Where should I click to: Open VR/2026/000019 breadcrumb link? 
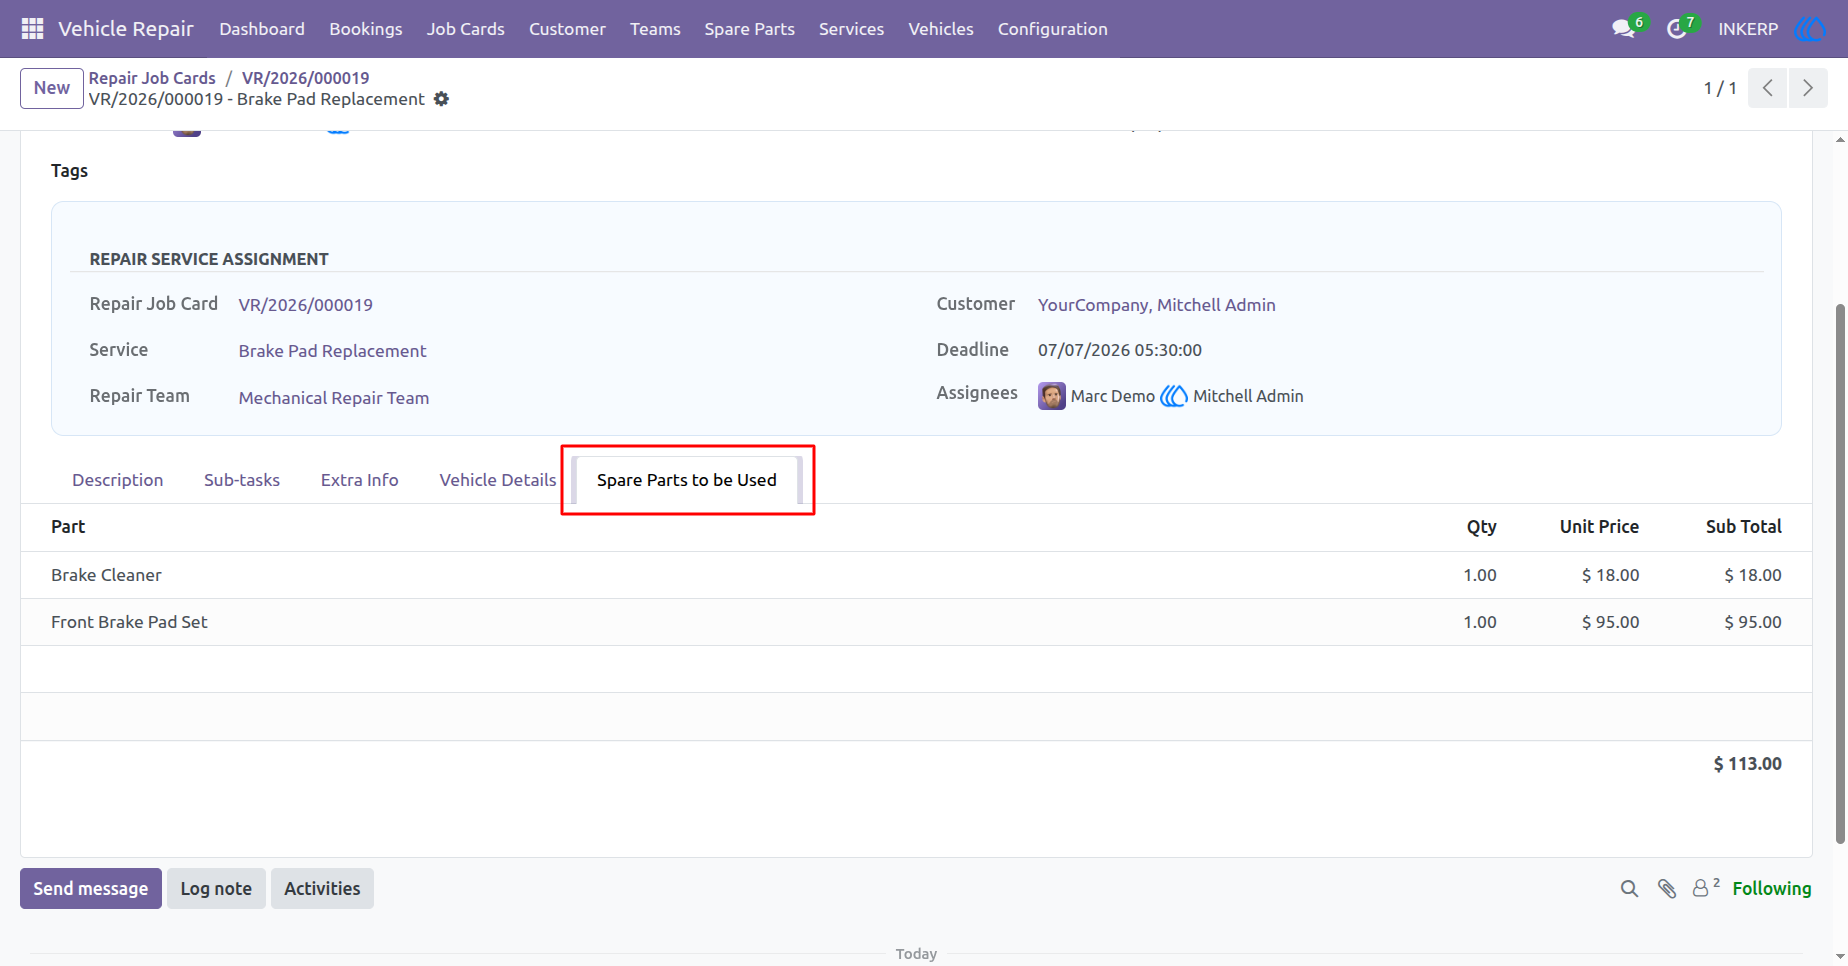coord(306,78)
